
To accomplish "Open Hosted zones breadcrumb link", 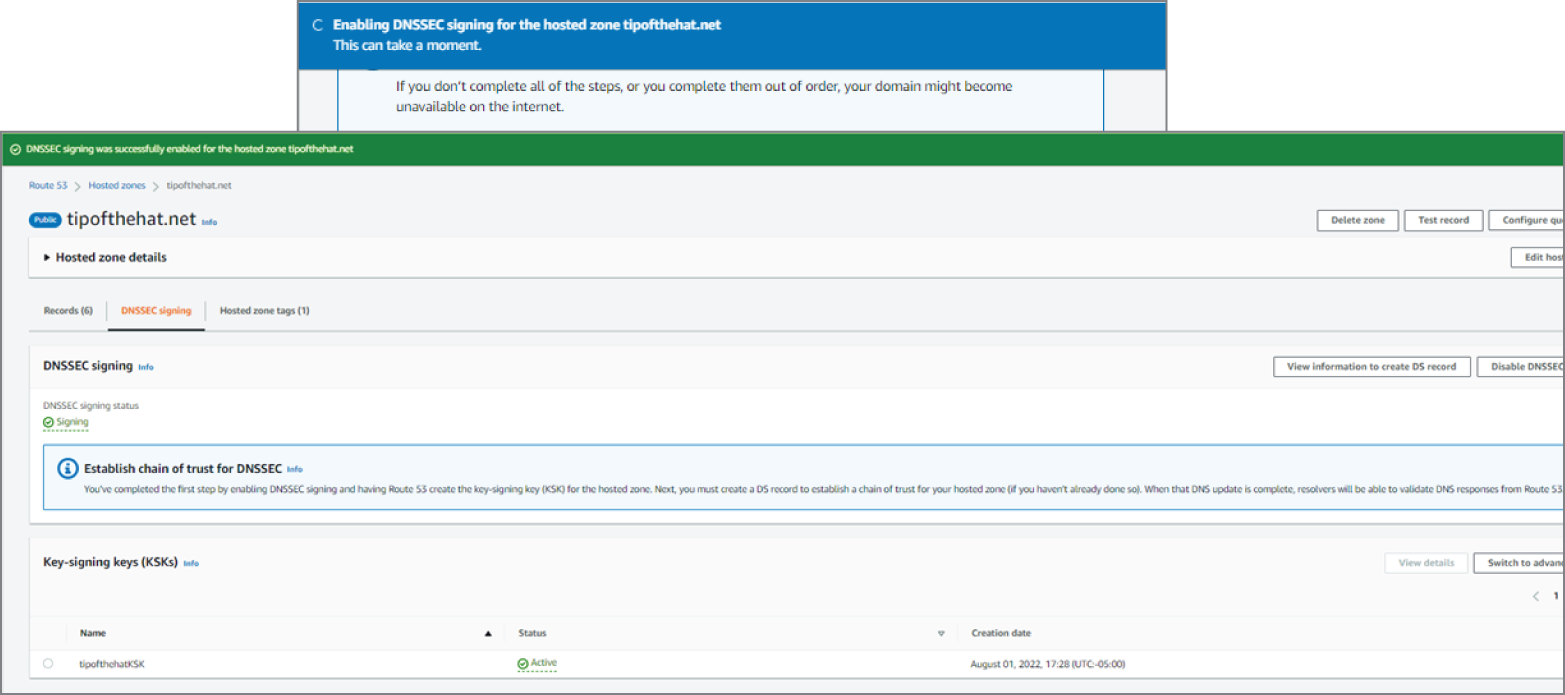I will pos(117,186).
